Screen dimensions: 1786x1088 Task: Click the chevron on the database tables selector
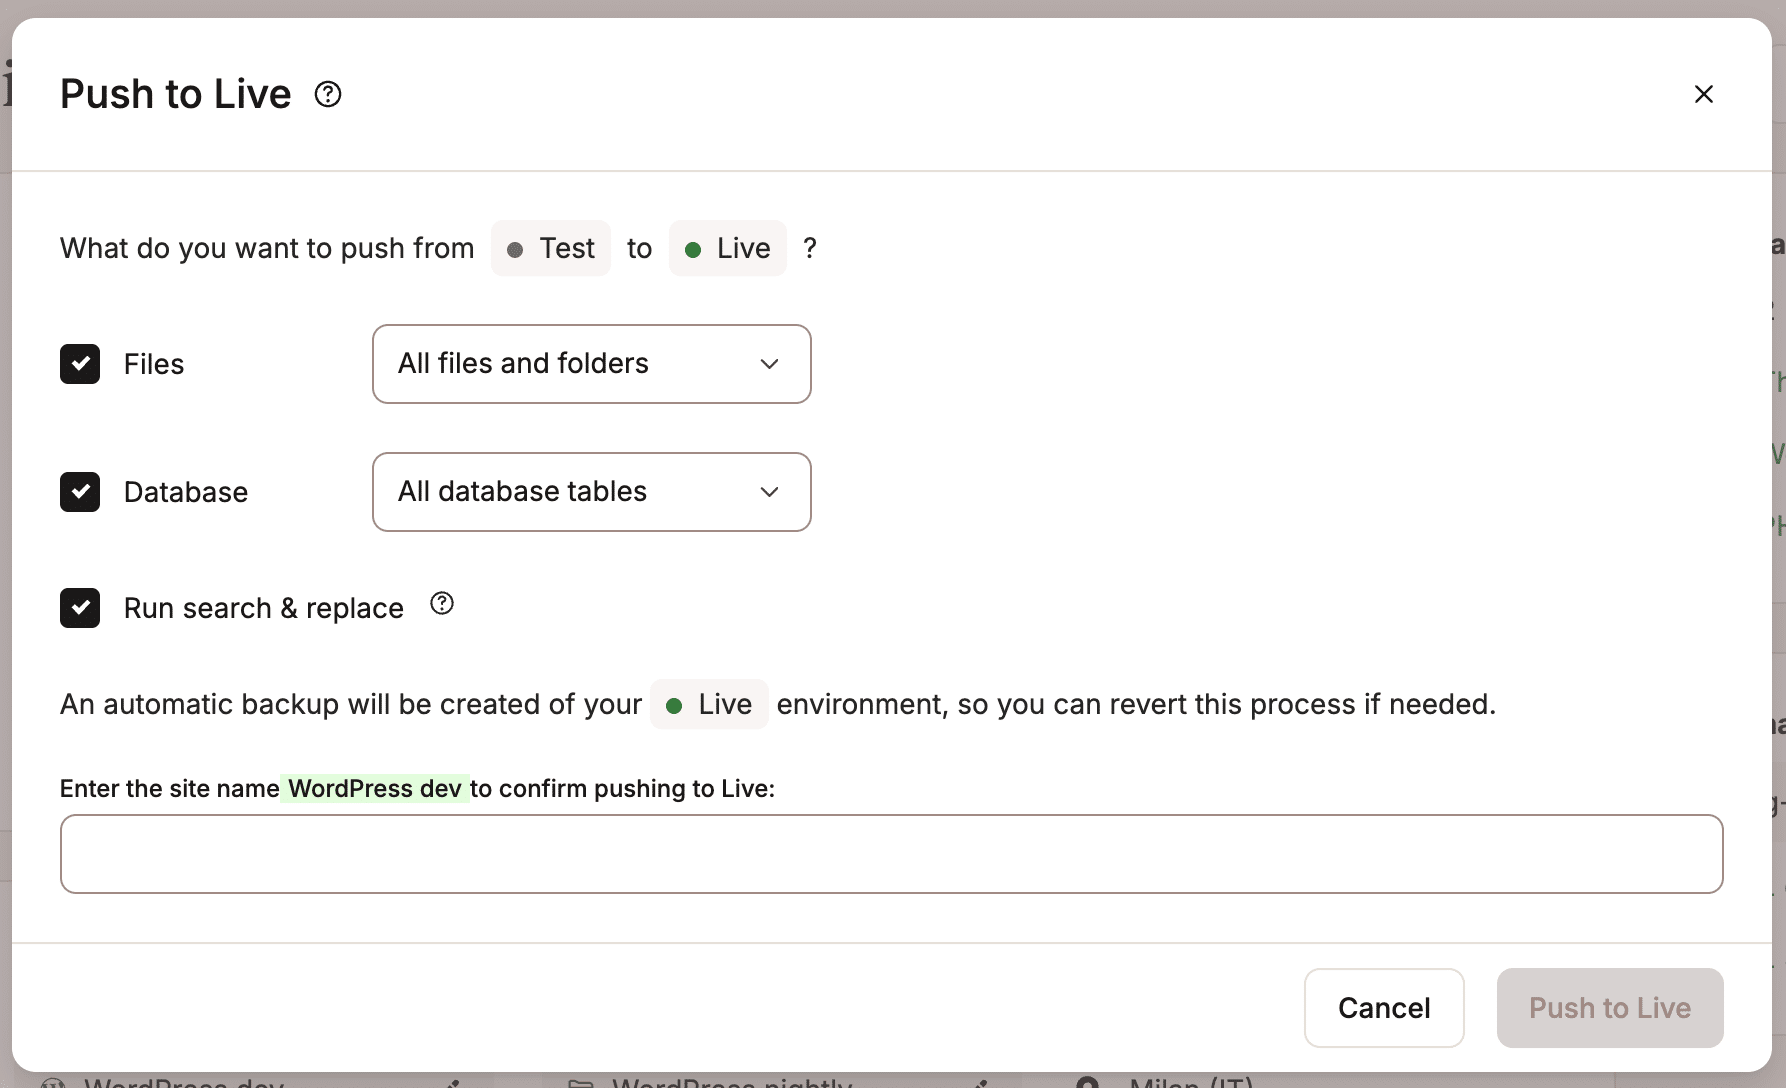pos(769,492)
